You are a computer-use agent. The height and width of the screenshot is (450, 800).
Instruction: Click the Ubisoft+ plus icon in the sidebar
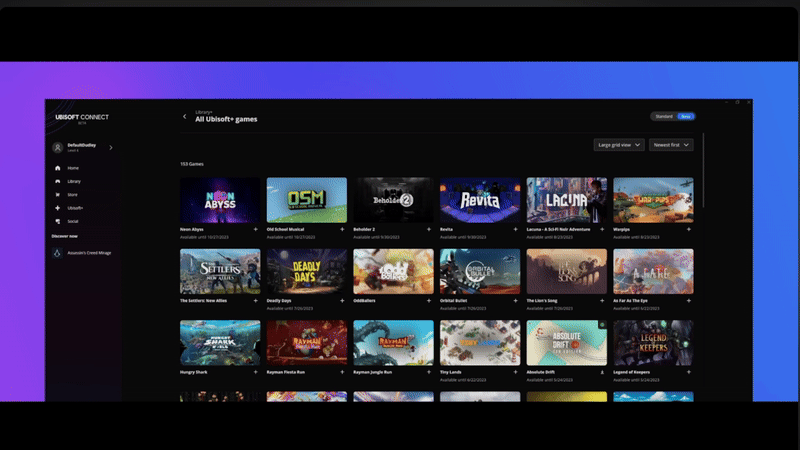coord(58,208)
